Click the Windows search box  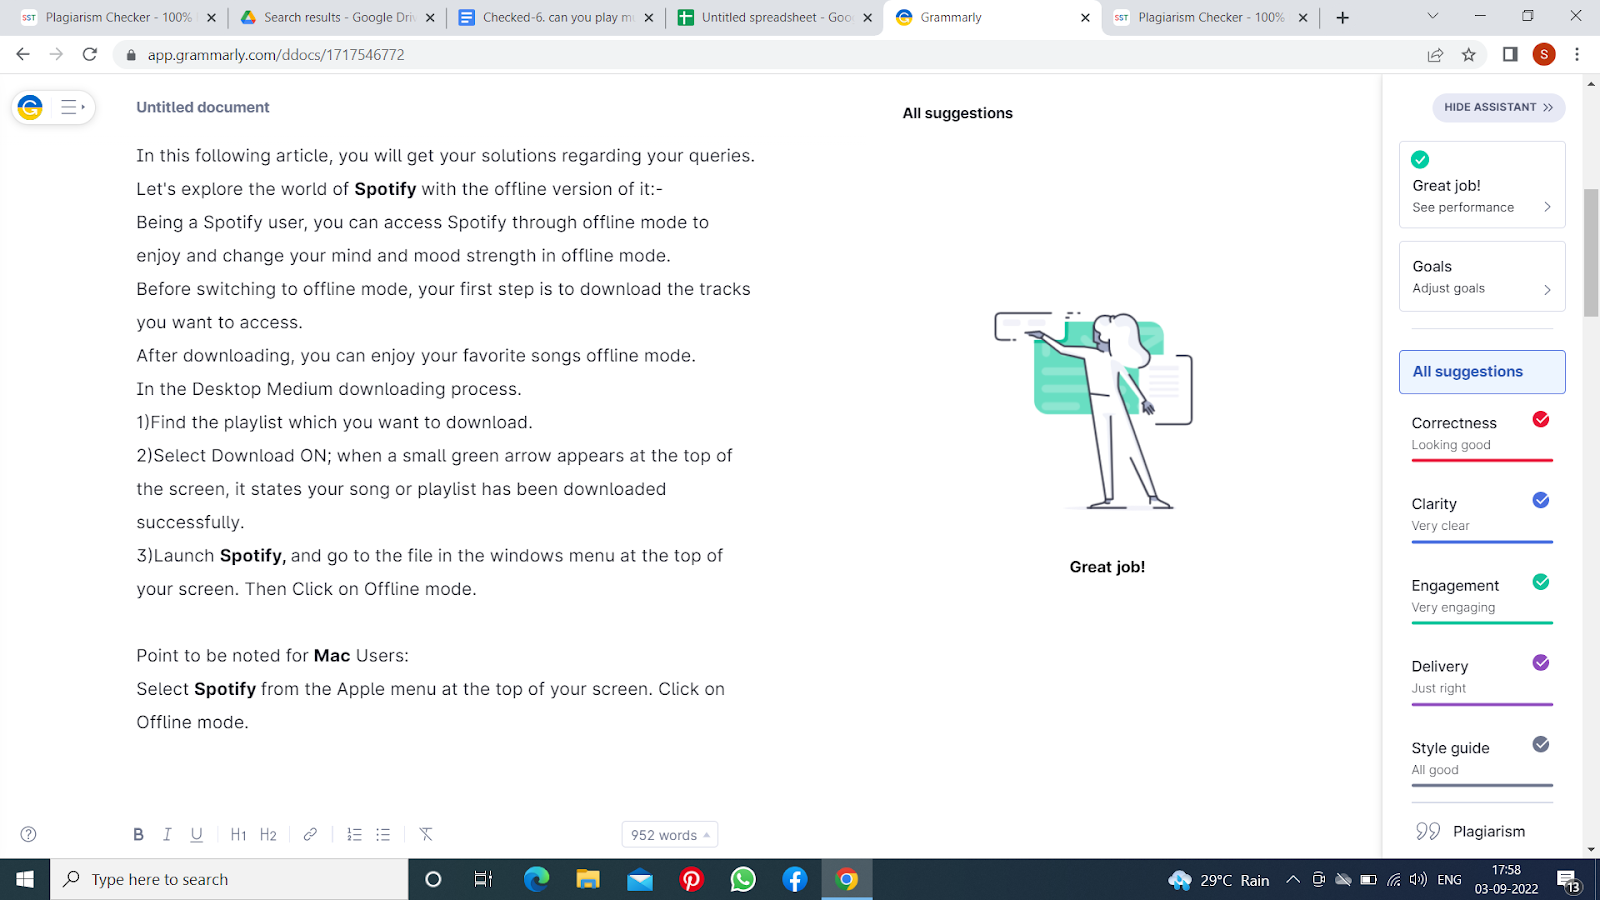point(229,879)
